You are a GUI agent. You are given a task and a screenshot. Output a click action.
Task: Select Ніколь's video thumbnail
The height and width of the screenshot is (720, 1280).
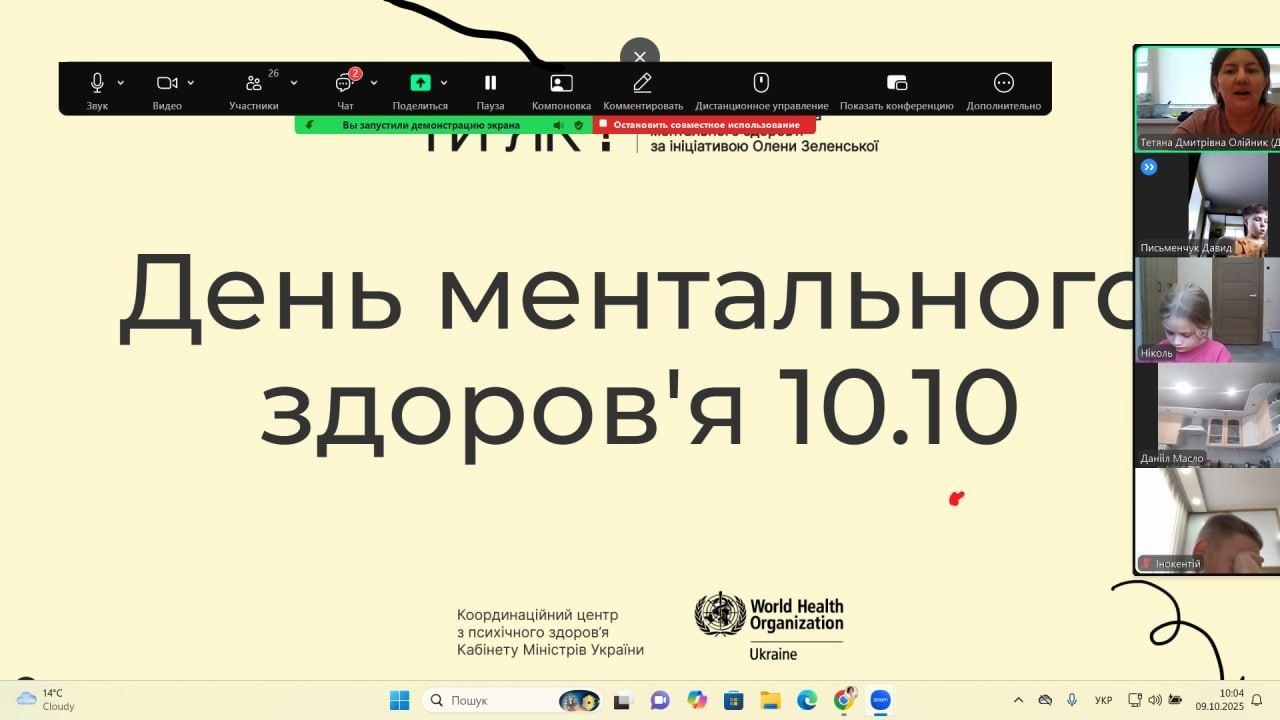click(x=1206, y=310)
